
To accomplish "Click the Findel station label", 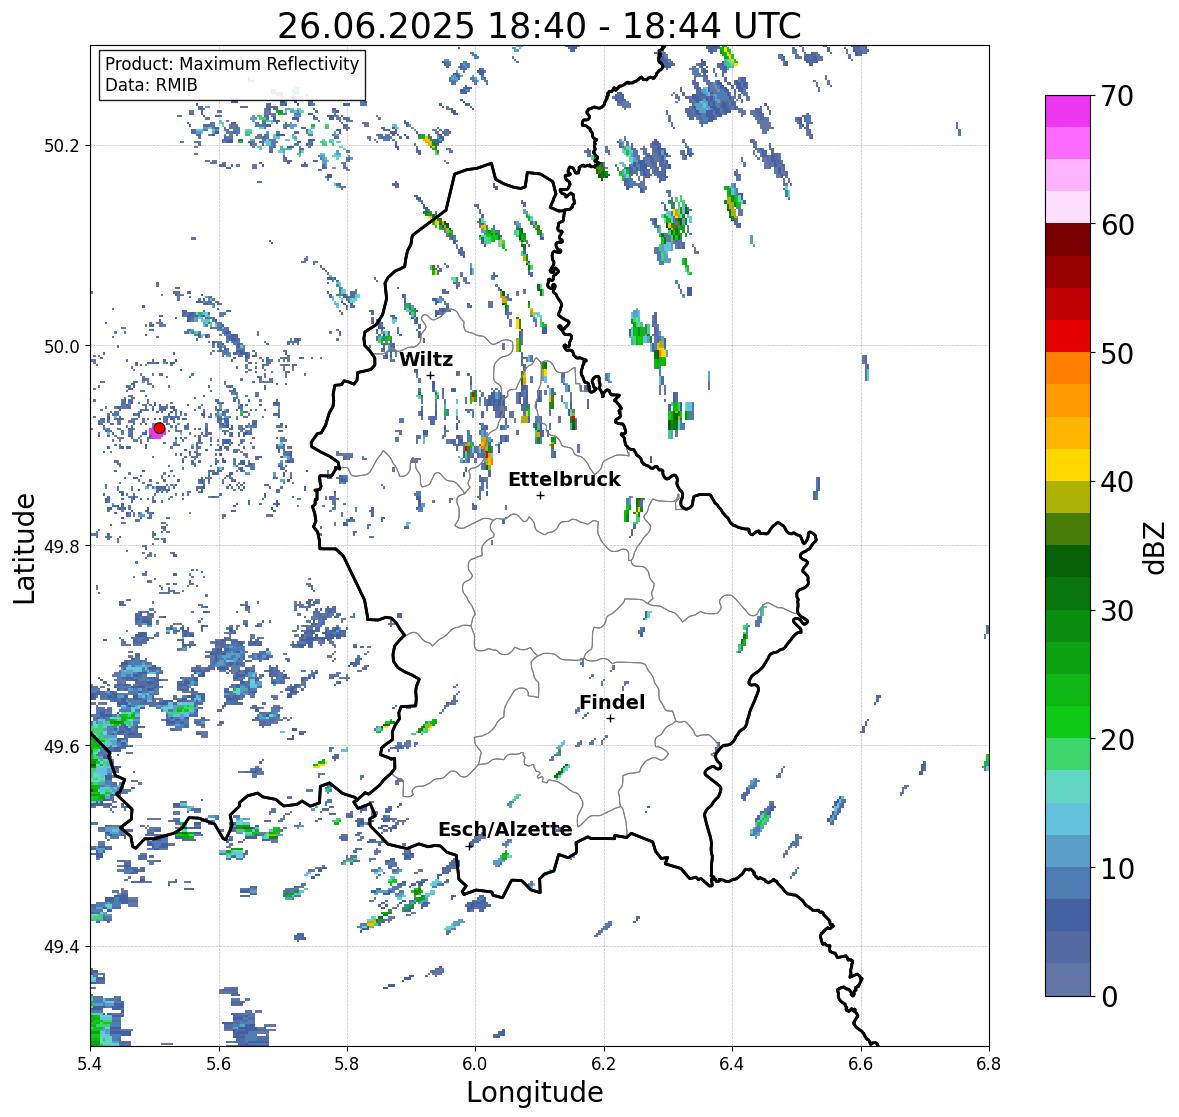I will (x=612, y=702).
